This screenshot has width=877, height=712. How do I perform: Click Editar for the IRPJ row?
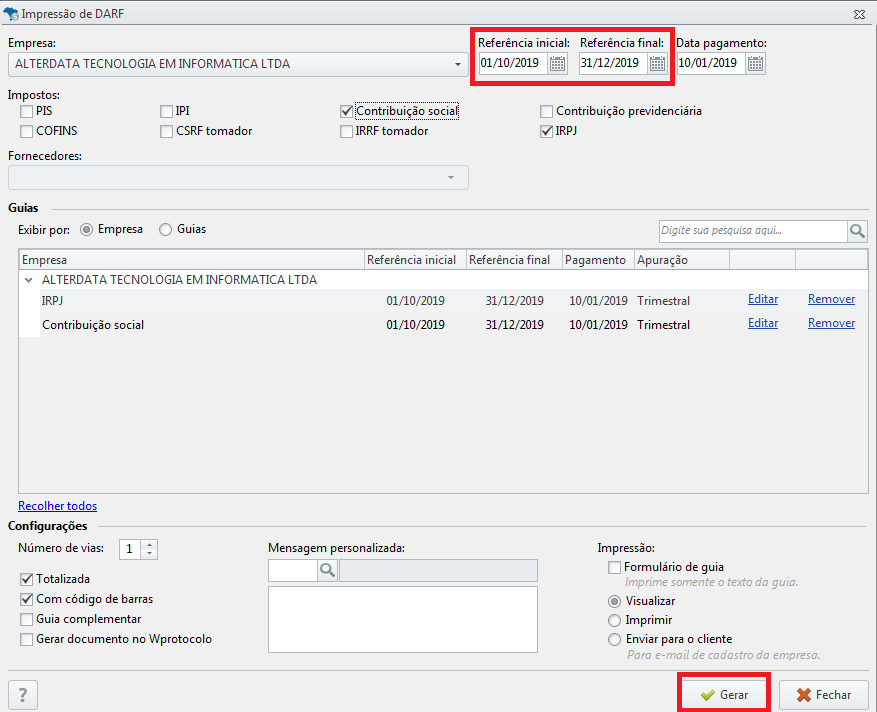click(763, 299)
